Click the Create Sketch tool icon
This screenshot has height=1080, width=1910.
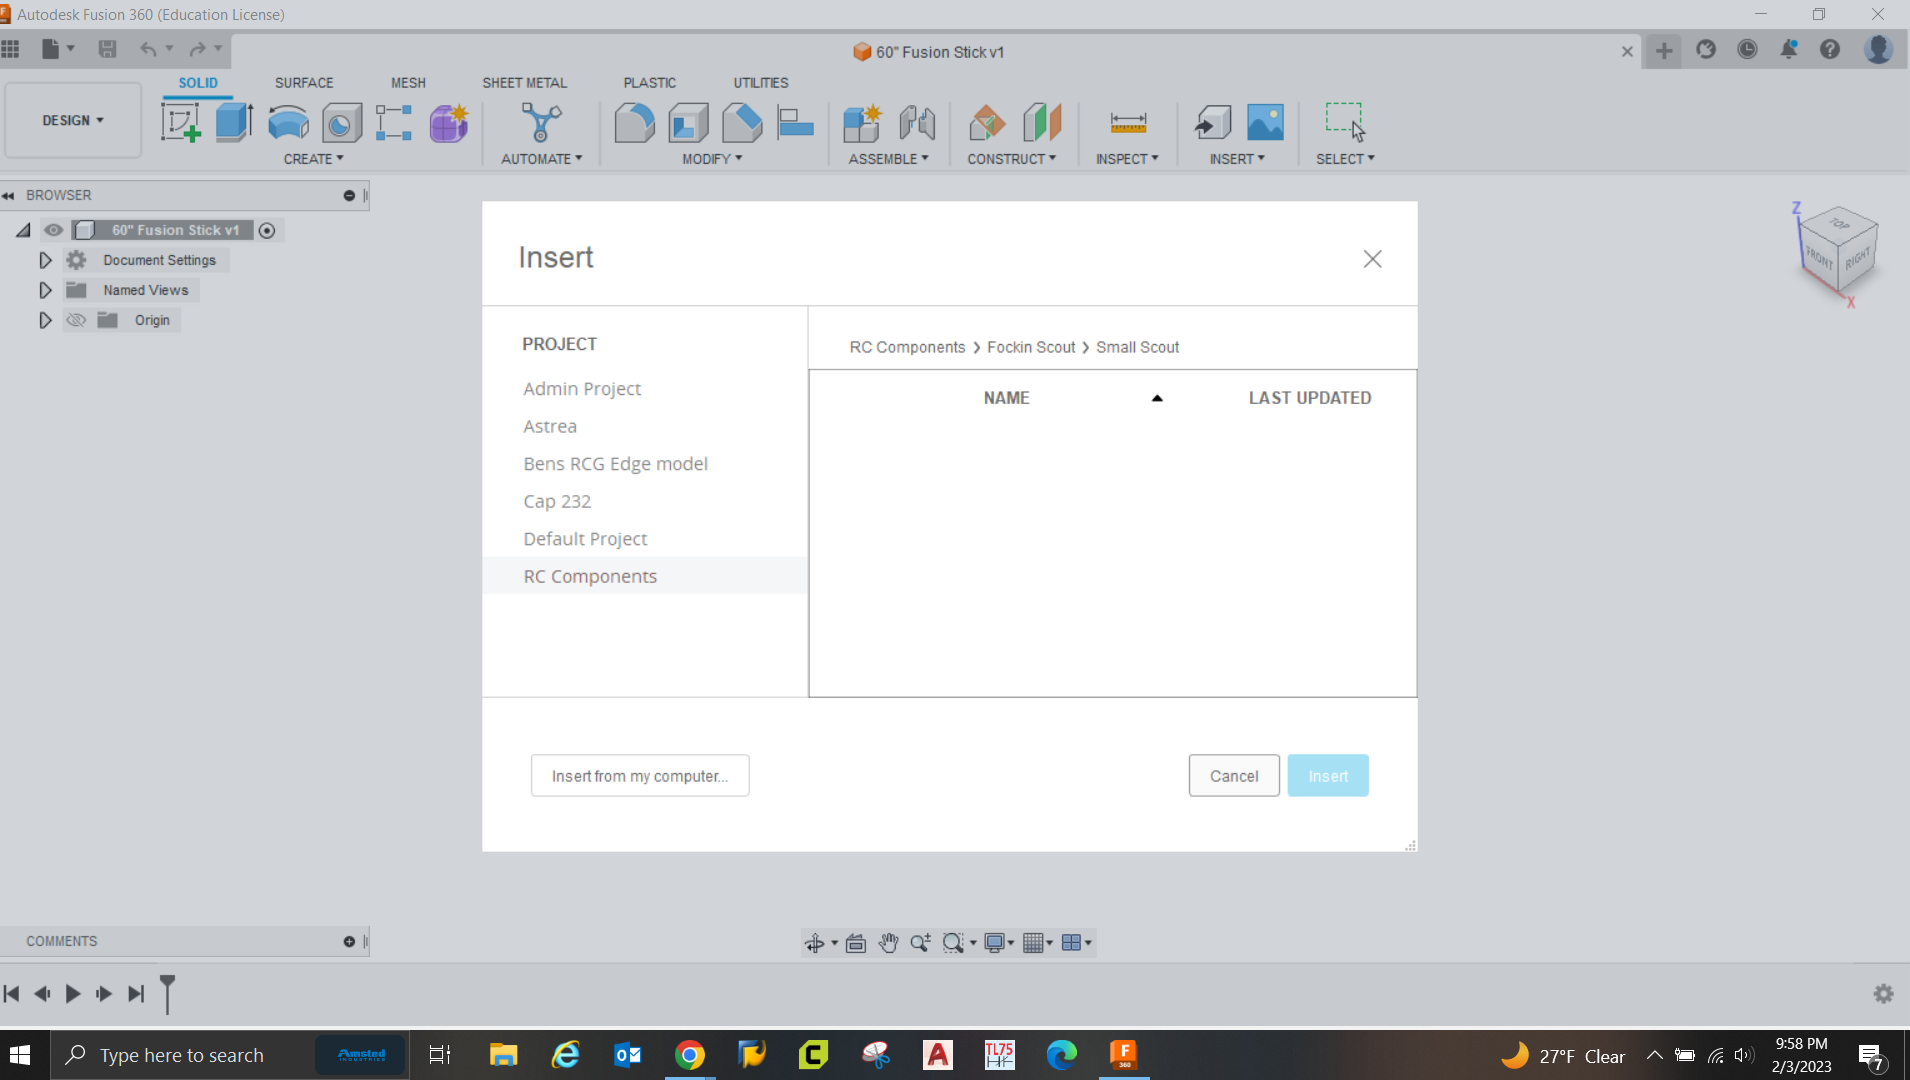click(x=180, y=123)
